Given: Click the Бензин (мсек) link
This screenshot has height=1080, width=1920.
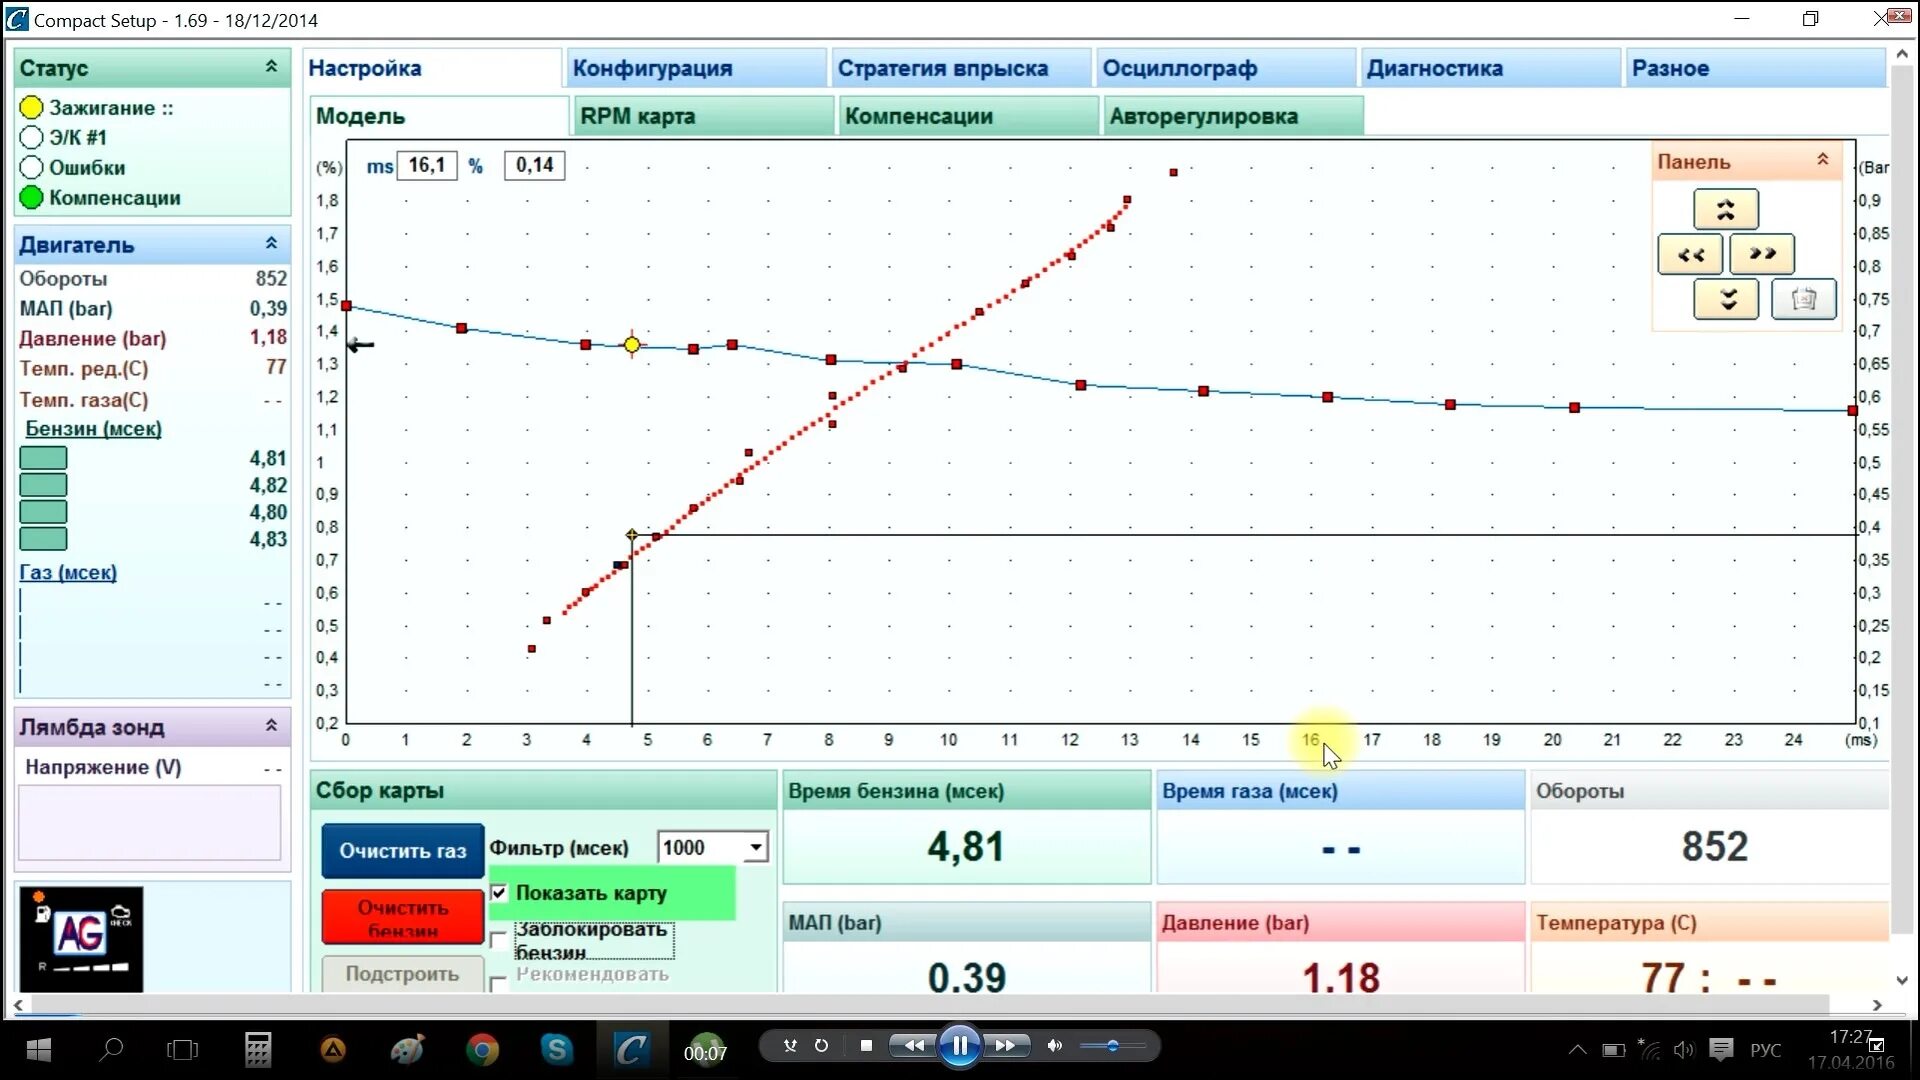Looking at the screenshot, I should coord(93,429).
